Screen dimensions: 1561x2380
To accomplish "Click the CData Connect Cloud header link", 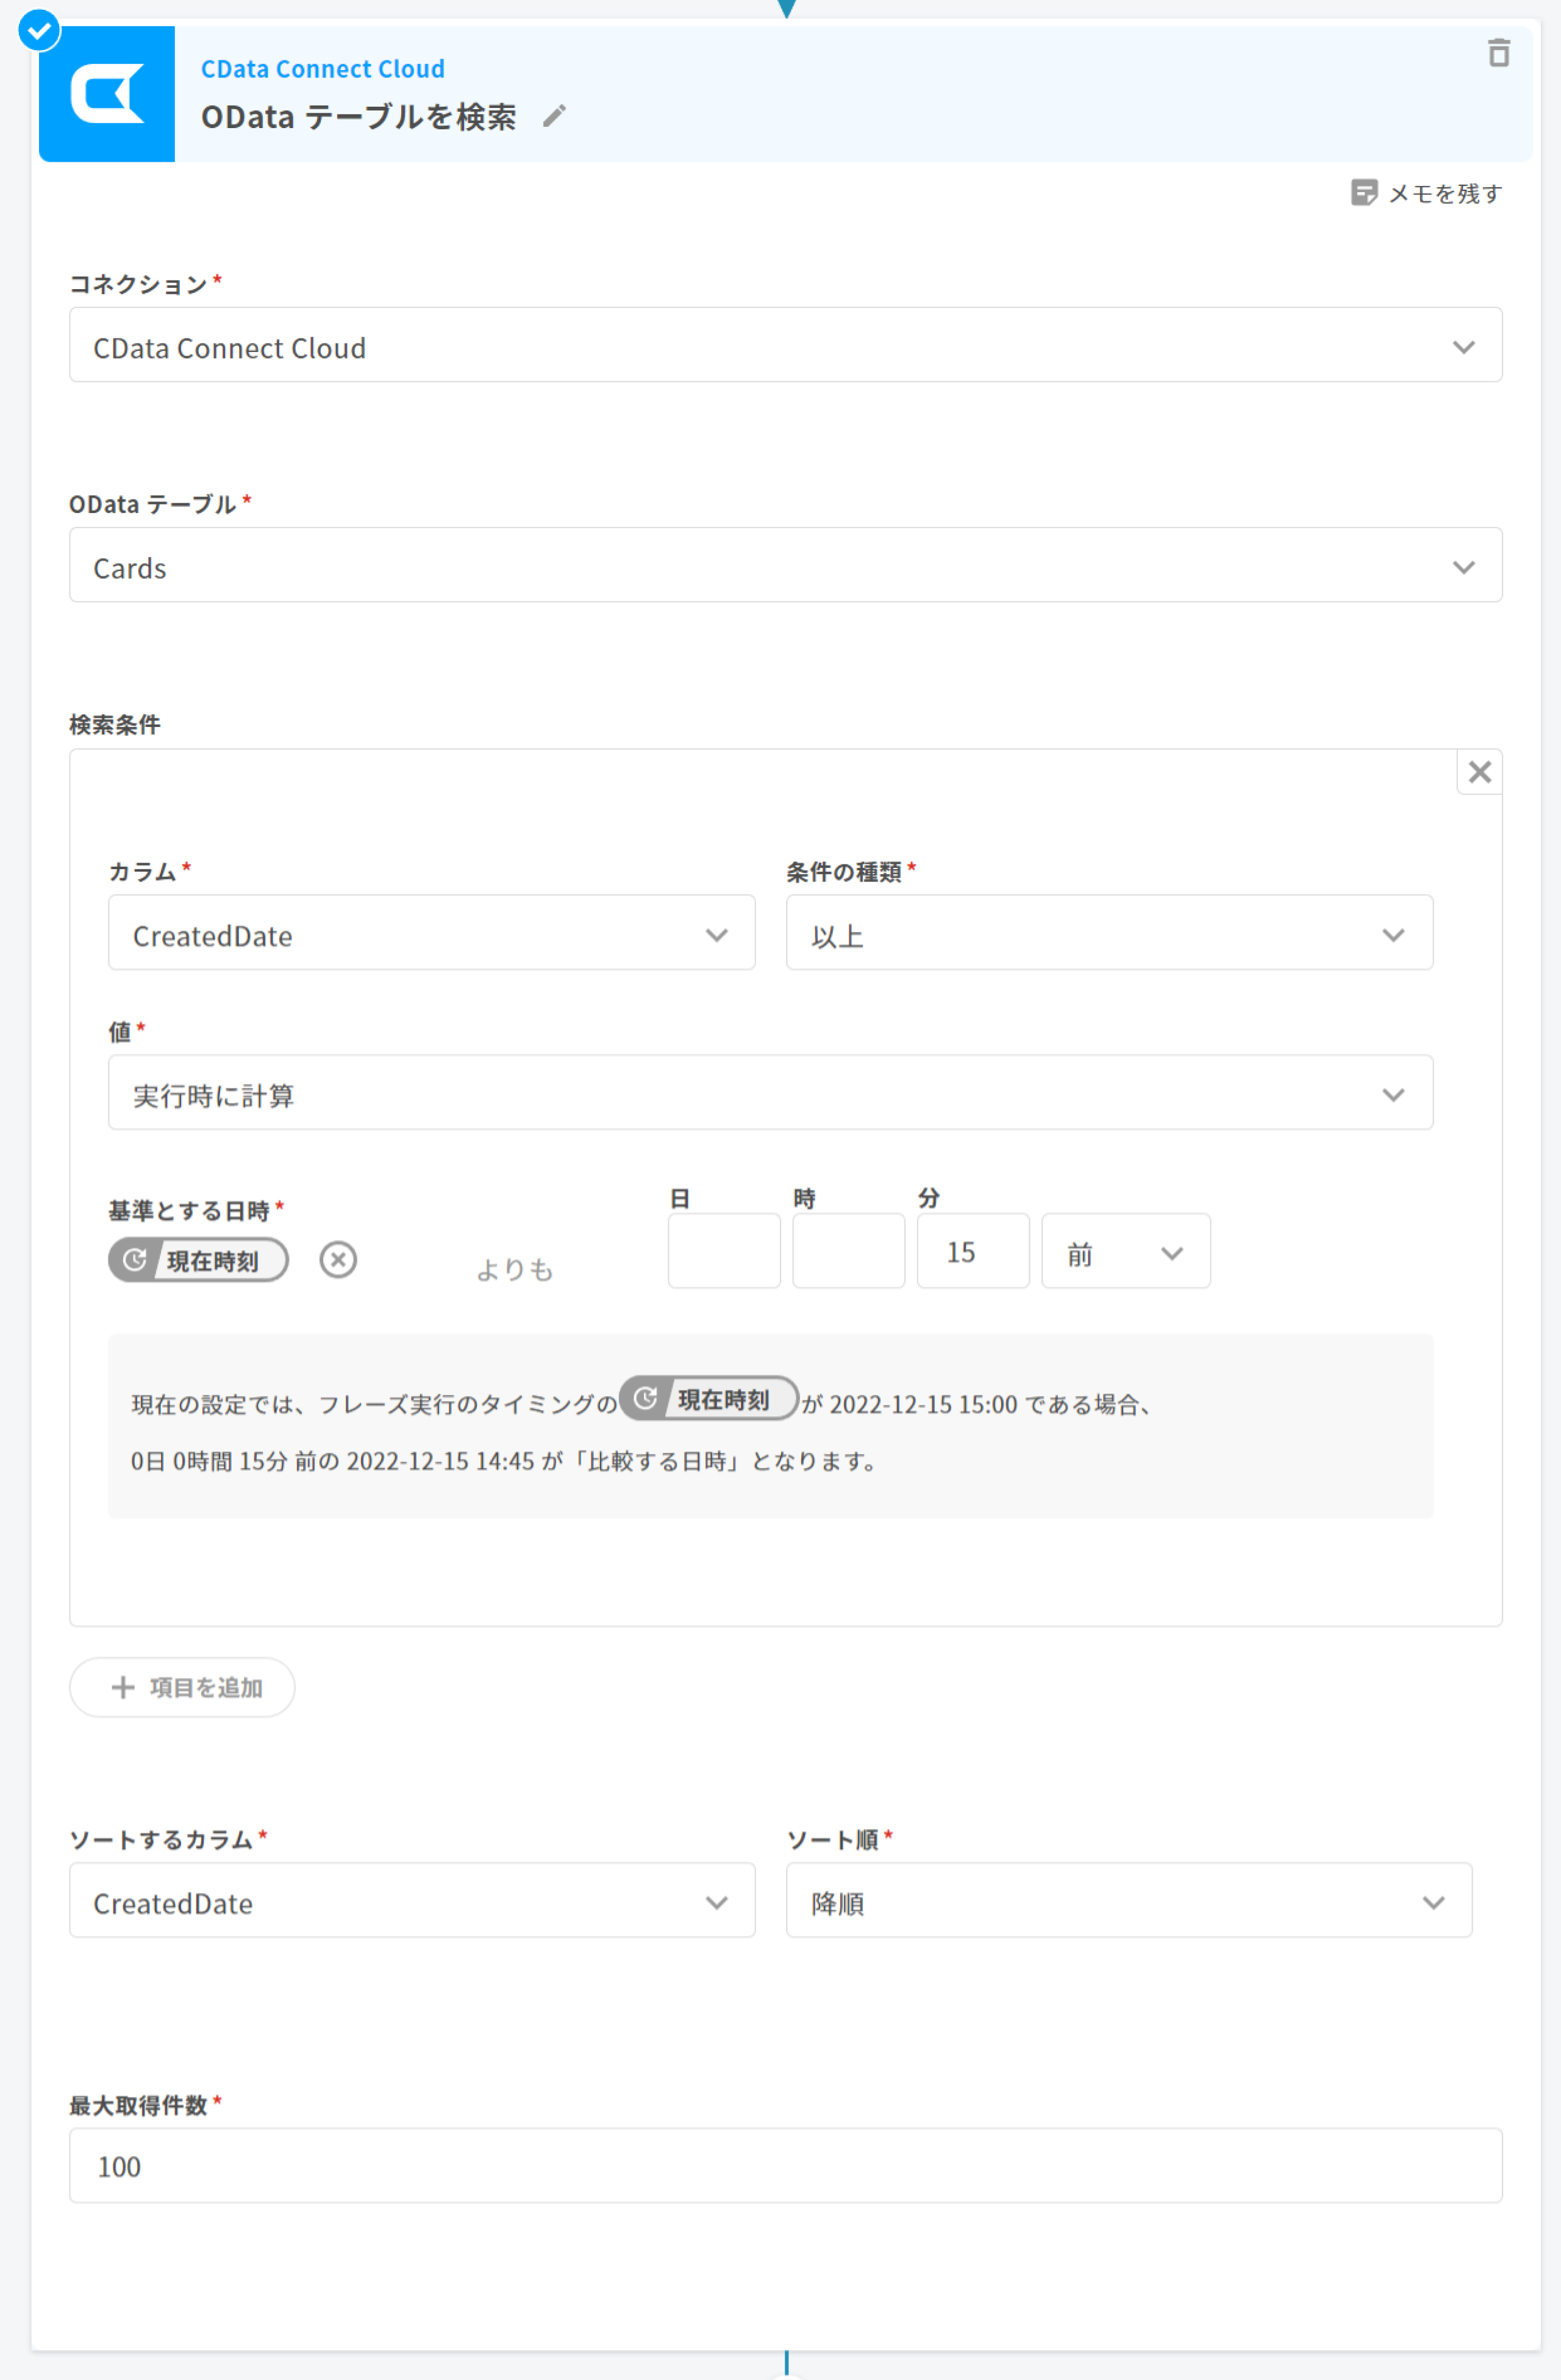I will point(322,69).
